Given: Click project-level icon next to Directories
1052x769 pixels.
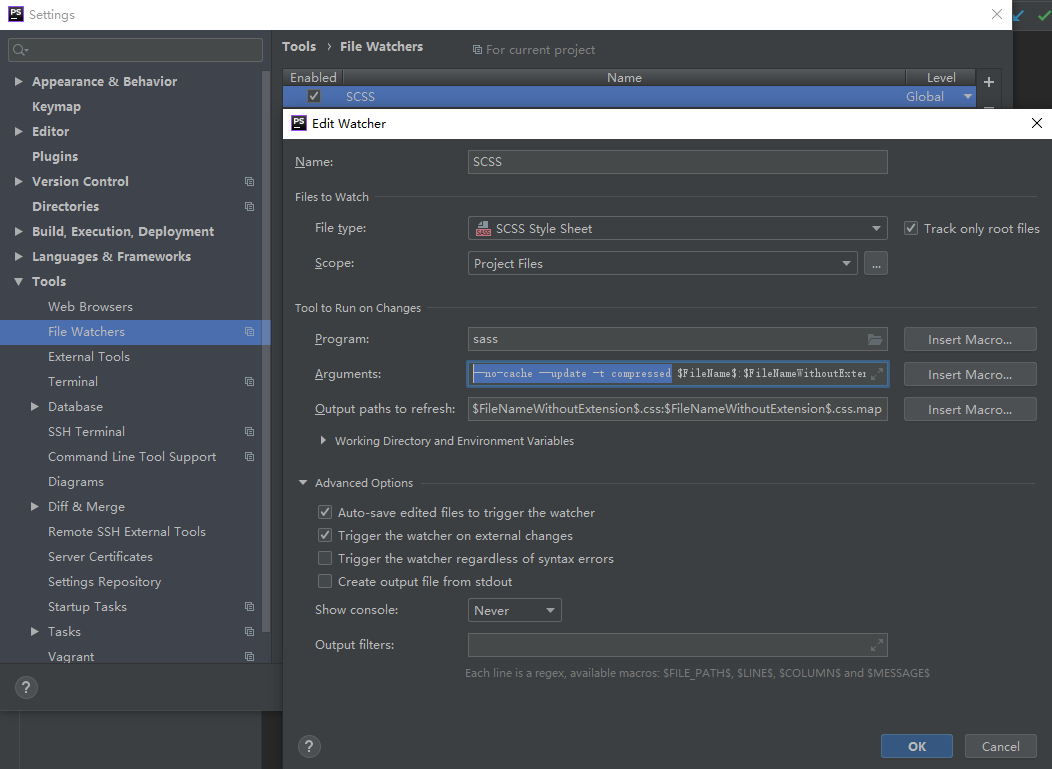Looking at the screenshot, I should [250, 207].
